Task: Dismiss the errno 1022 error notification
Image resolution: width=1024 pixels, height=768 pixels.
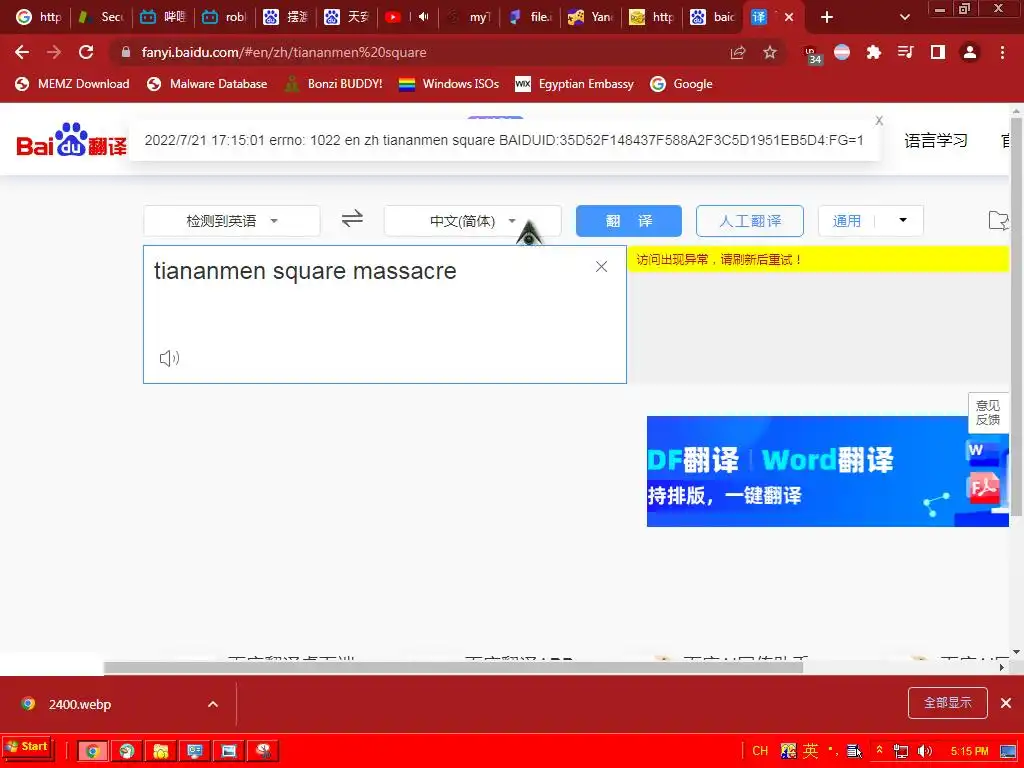Action: click(x=879, y=121)
